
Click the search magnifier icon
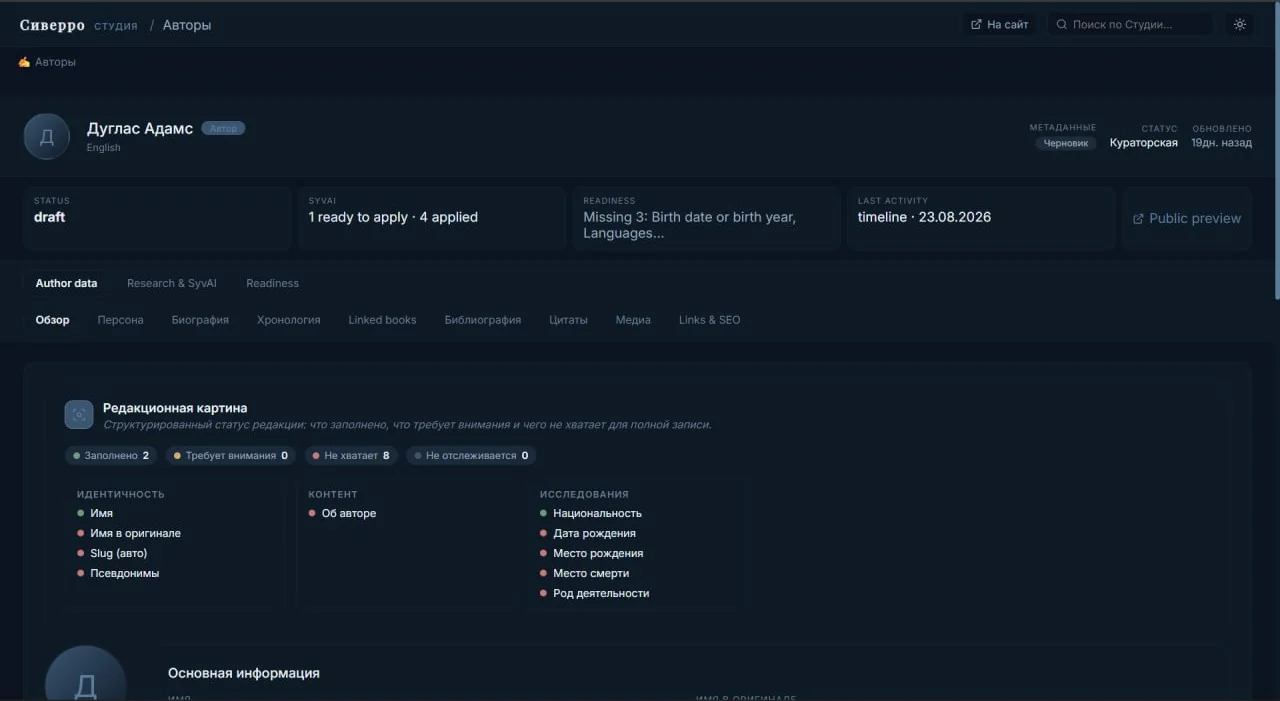[1062, 24]
